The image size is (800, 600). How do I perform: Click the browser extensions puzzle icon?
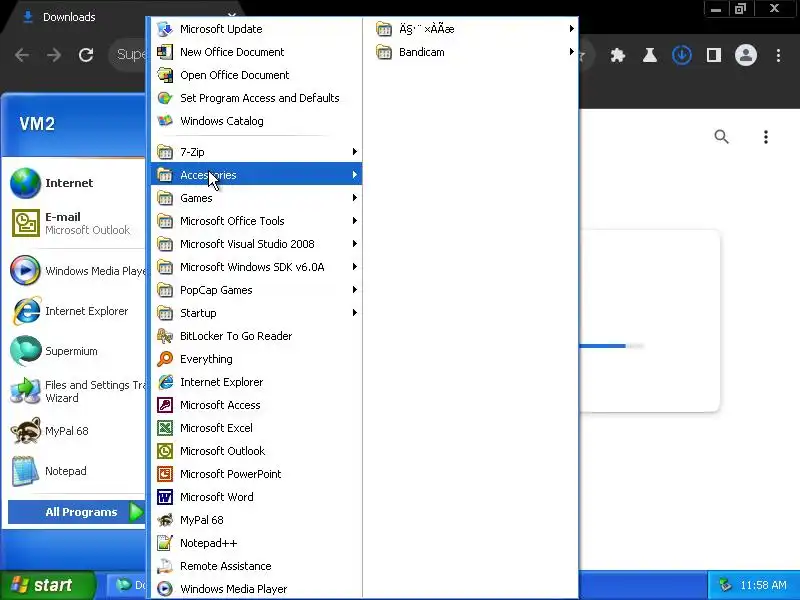618,55
